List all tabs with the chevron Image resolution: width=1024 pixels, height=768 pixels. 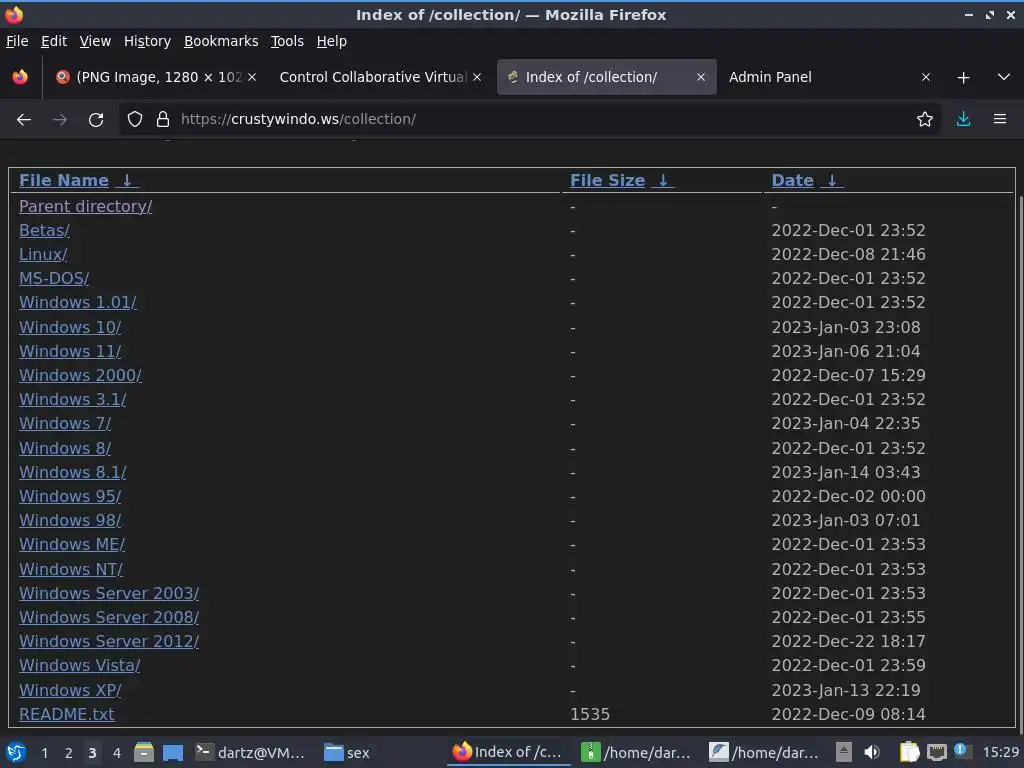pos(1004,77)
